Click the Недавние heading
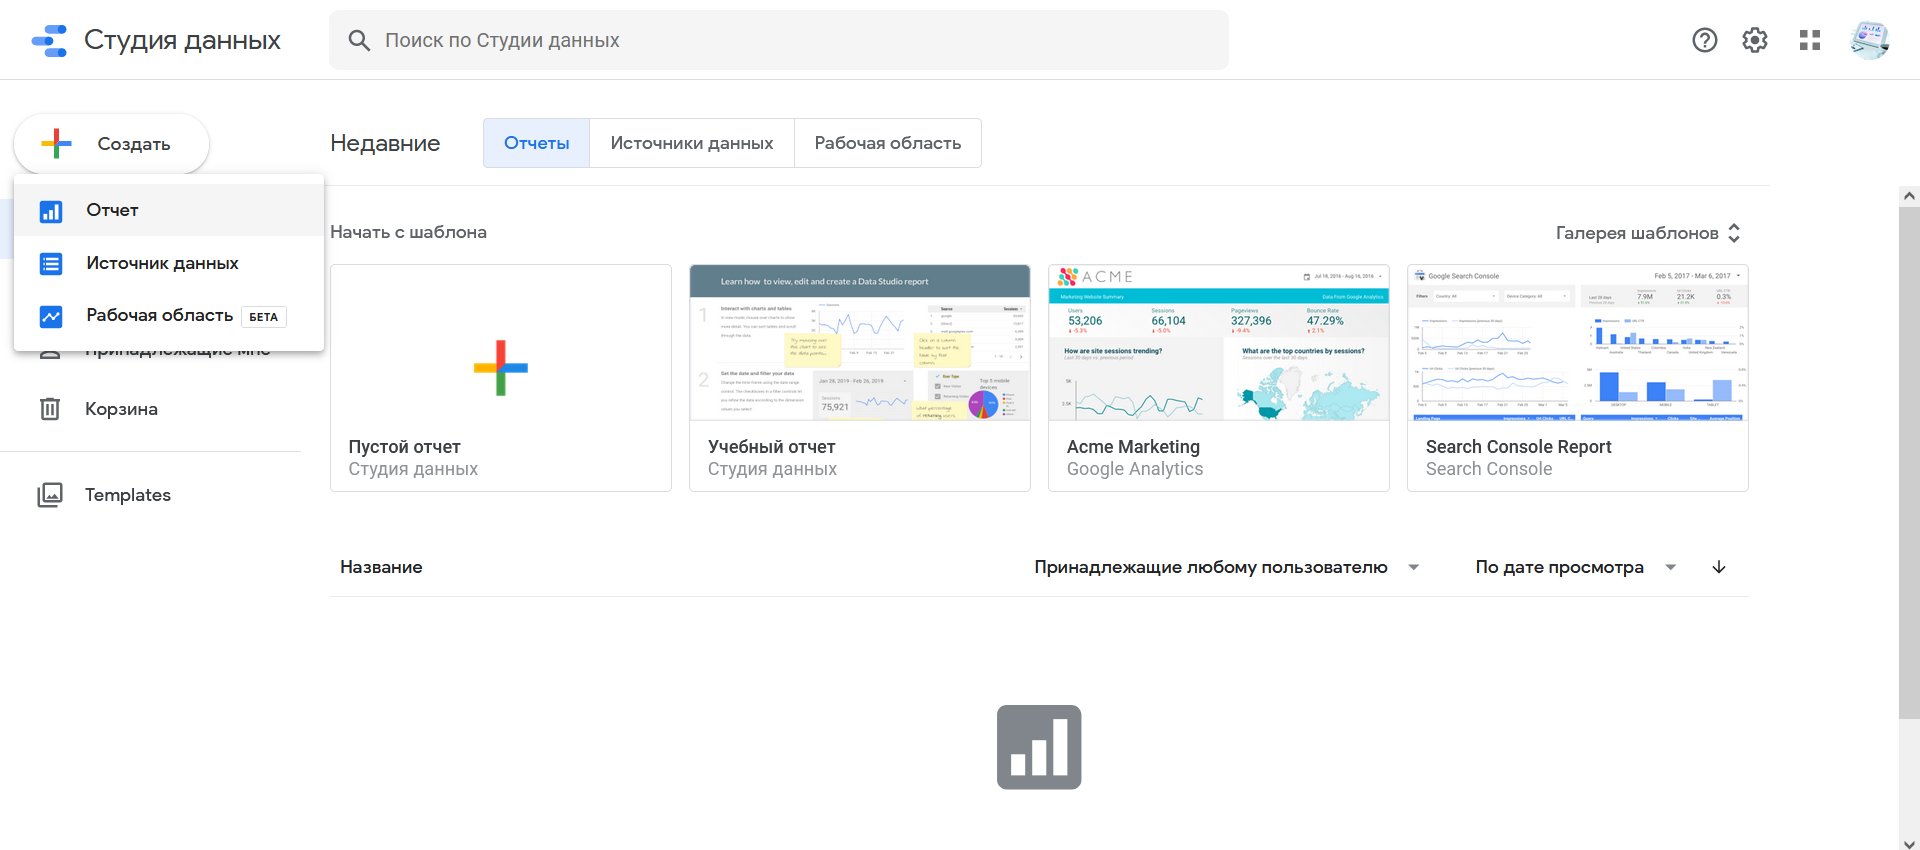The image size is (1920, 850). point(385,143)
